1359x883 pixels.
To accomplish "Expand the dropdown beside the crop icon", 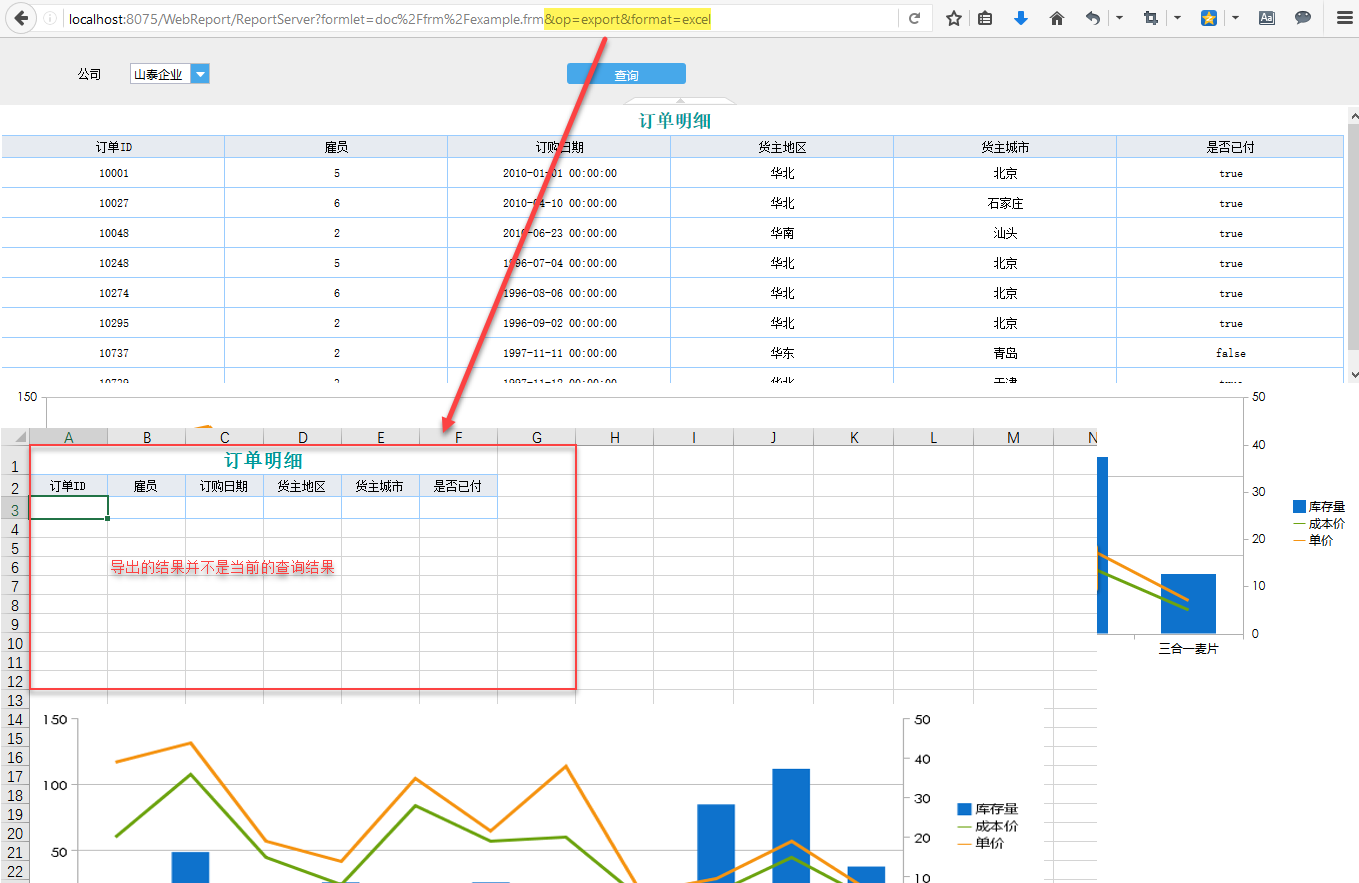I will pos(1177,18).
